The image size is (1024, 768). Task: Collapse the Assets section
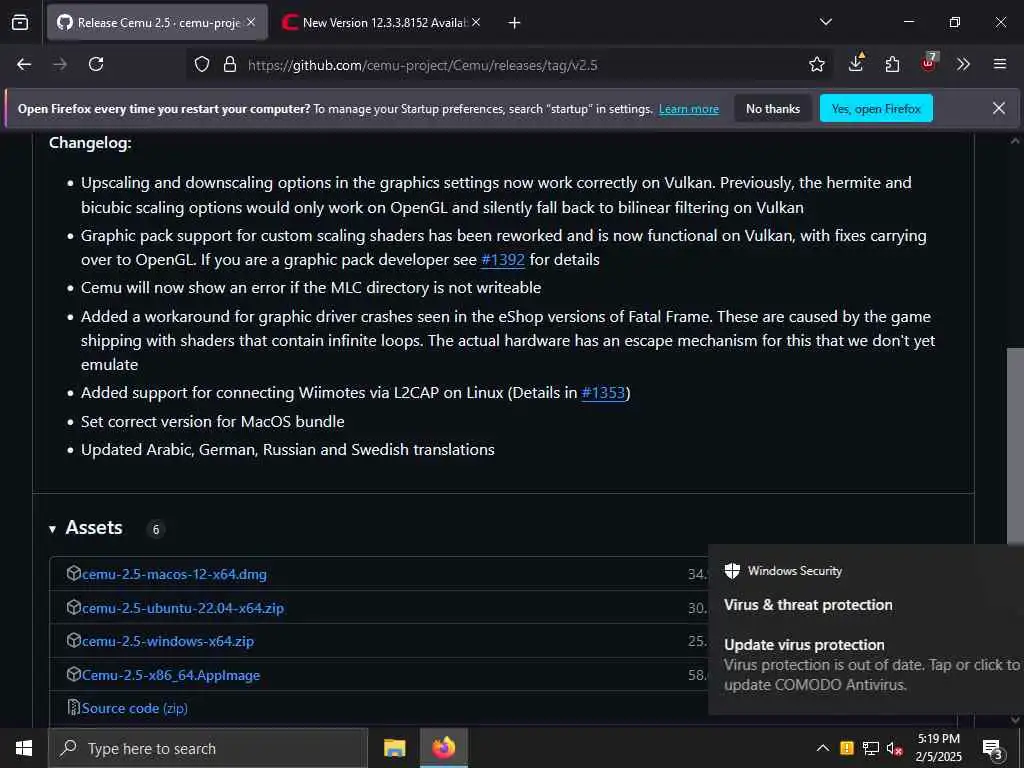click(x=52, y=529)
